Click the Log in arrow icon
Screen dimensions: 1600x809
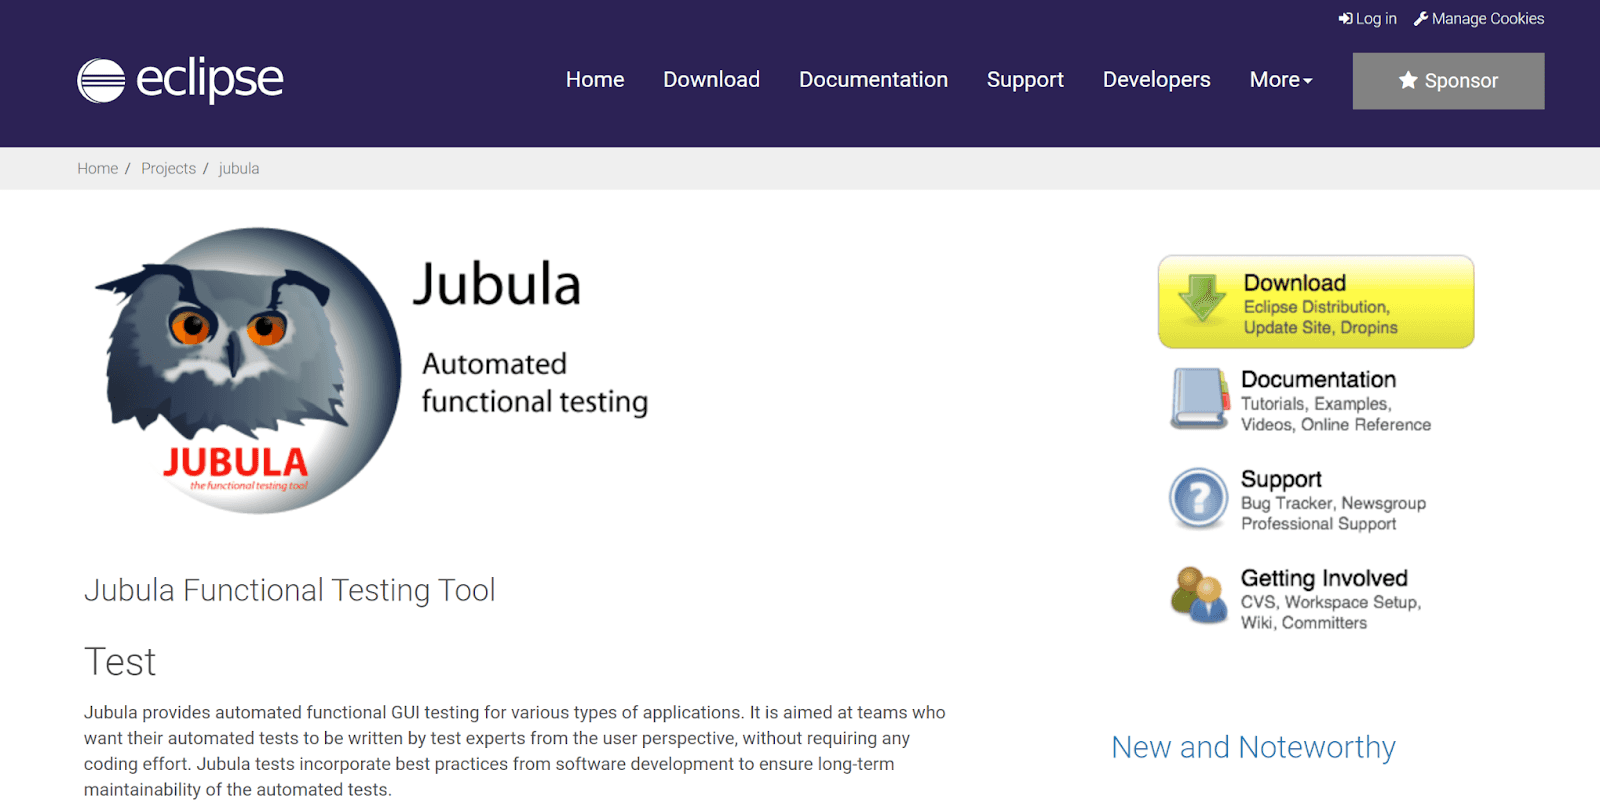click(1345, 19)
